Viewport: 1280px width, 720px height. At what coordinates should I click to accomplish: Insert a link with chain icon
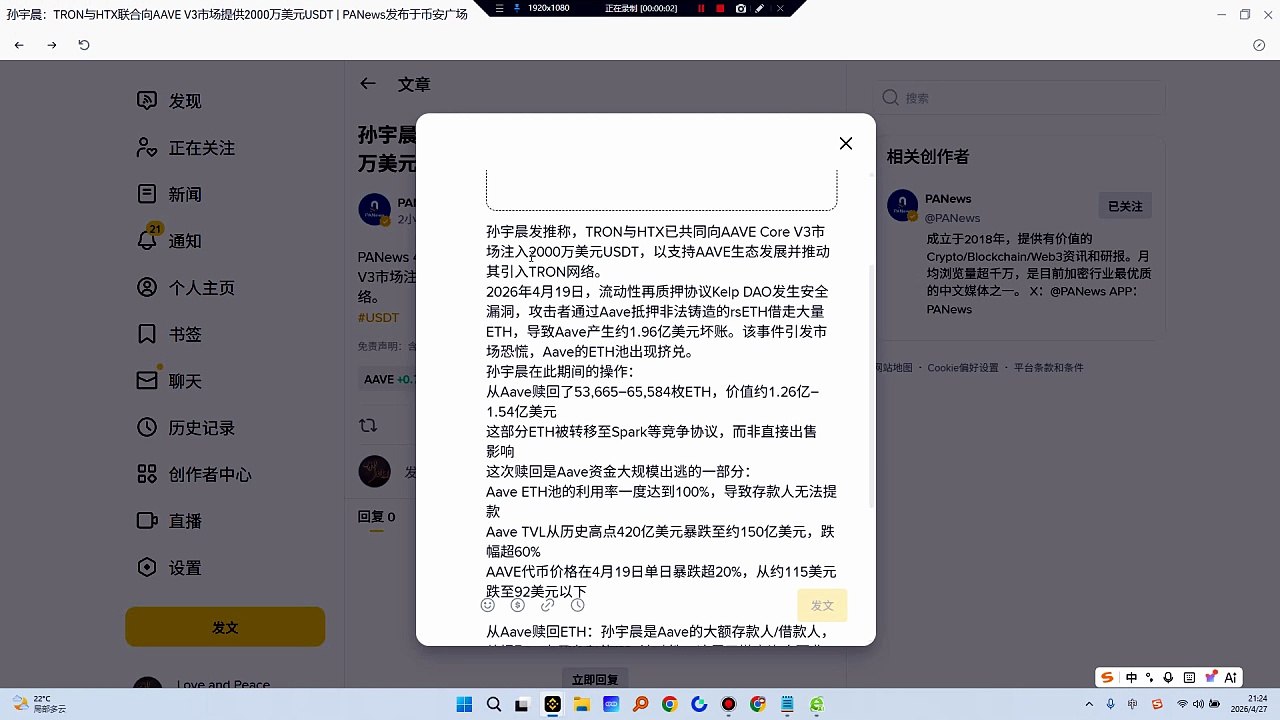point(547,605)
